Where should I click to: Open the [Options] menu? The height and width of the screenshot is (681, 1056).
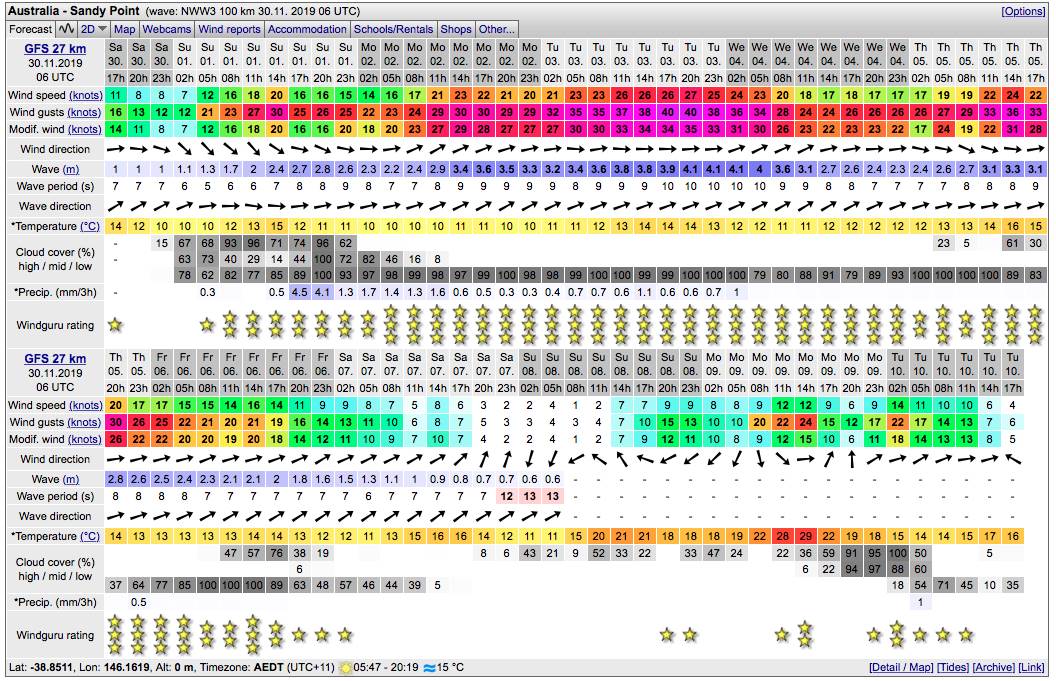click(1023, 11)
